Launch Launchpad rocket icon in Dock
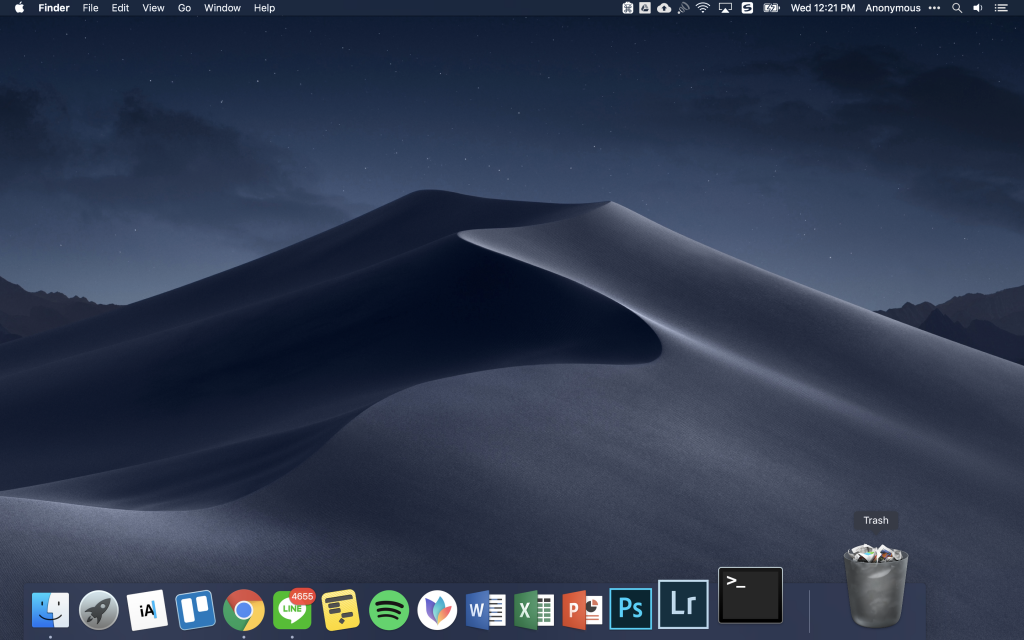The width and height of the screenshot is (1024, 640). tap(99, 610)
